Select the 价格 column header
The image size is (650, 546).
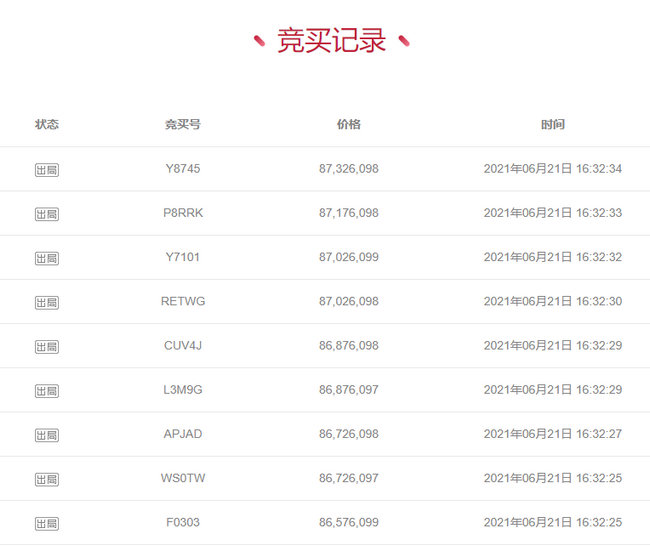(349, 124)
